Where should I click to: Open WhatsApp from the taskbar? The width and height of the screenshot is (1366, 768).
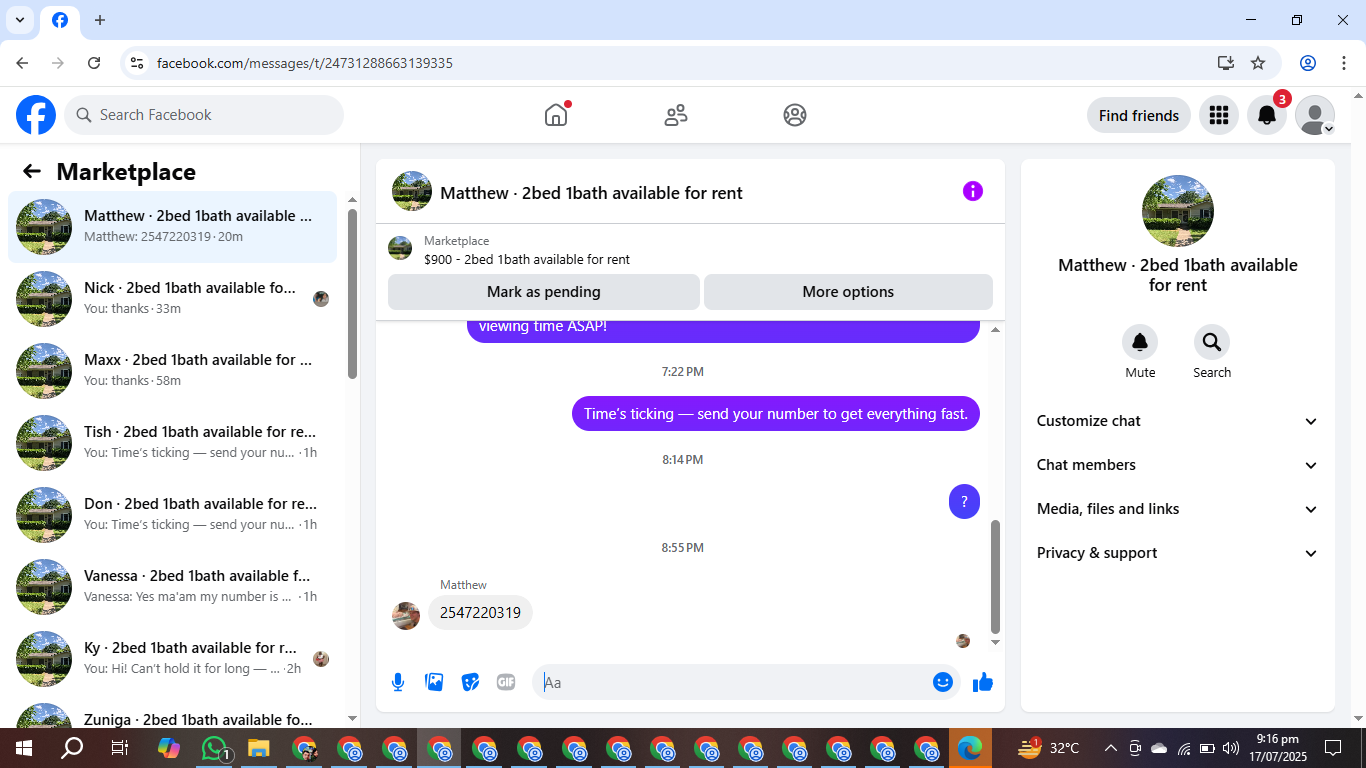tap(215, 747)
